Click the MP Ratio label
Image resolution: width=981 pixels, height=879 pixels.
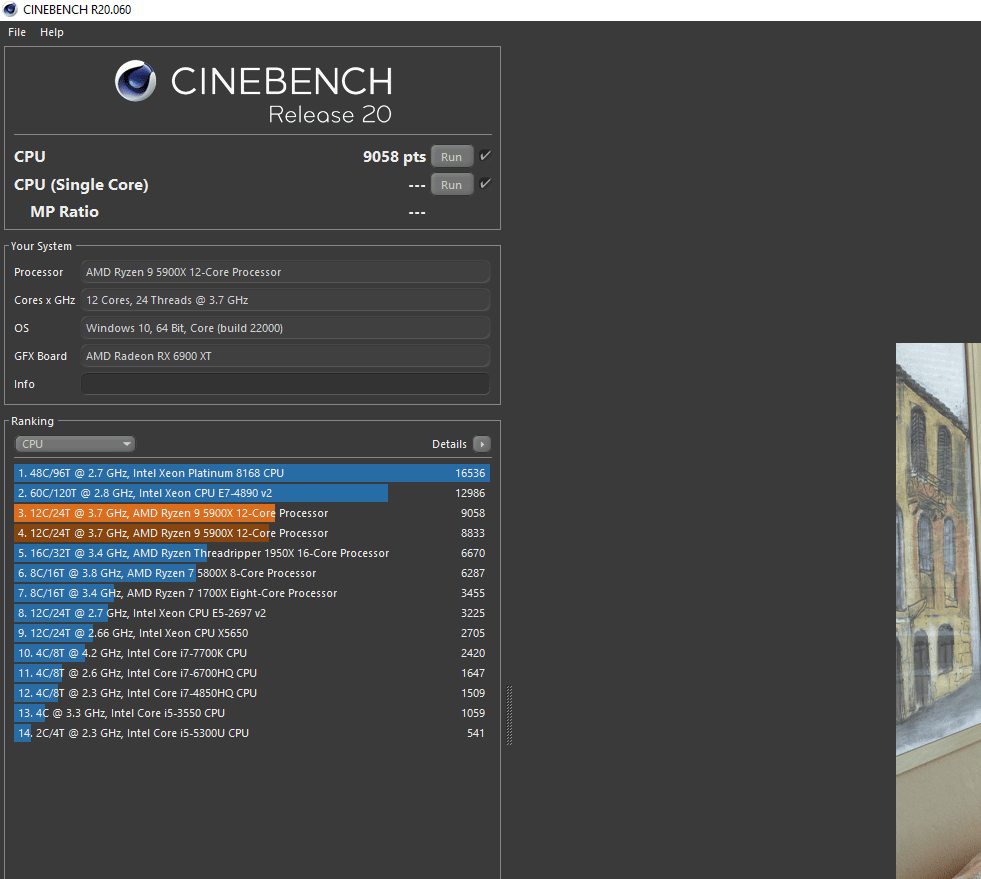tap(64, 211)
